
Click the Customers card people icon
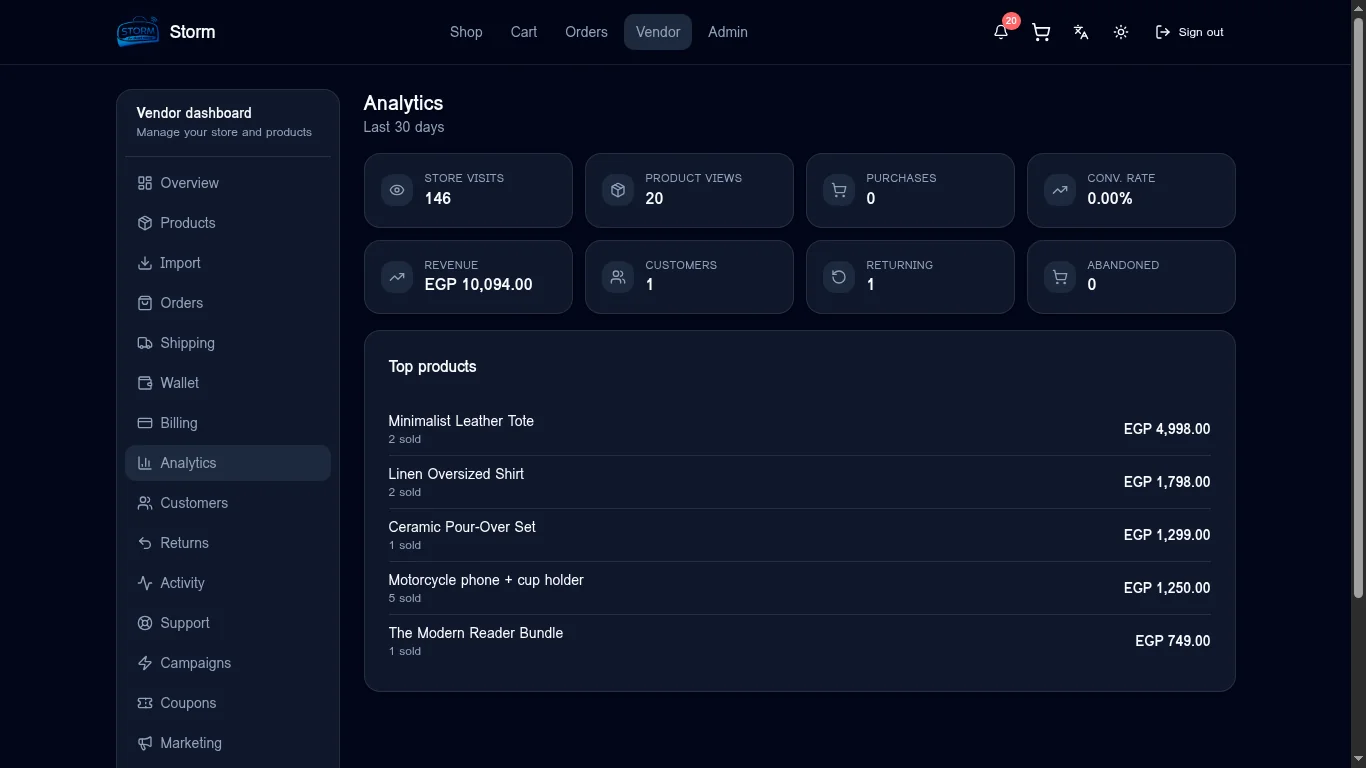click(618, 277)
